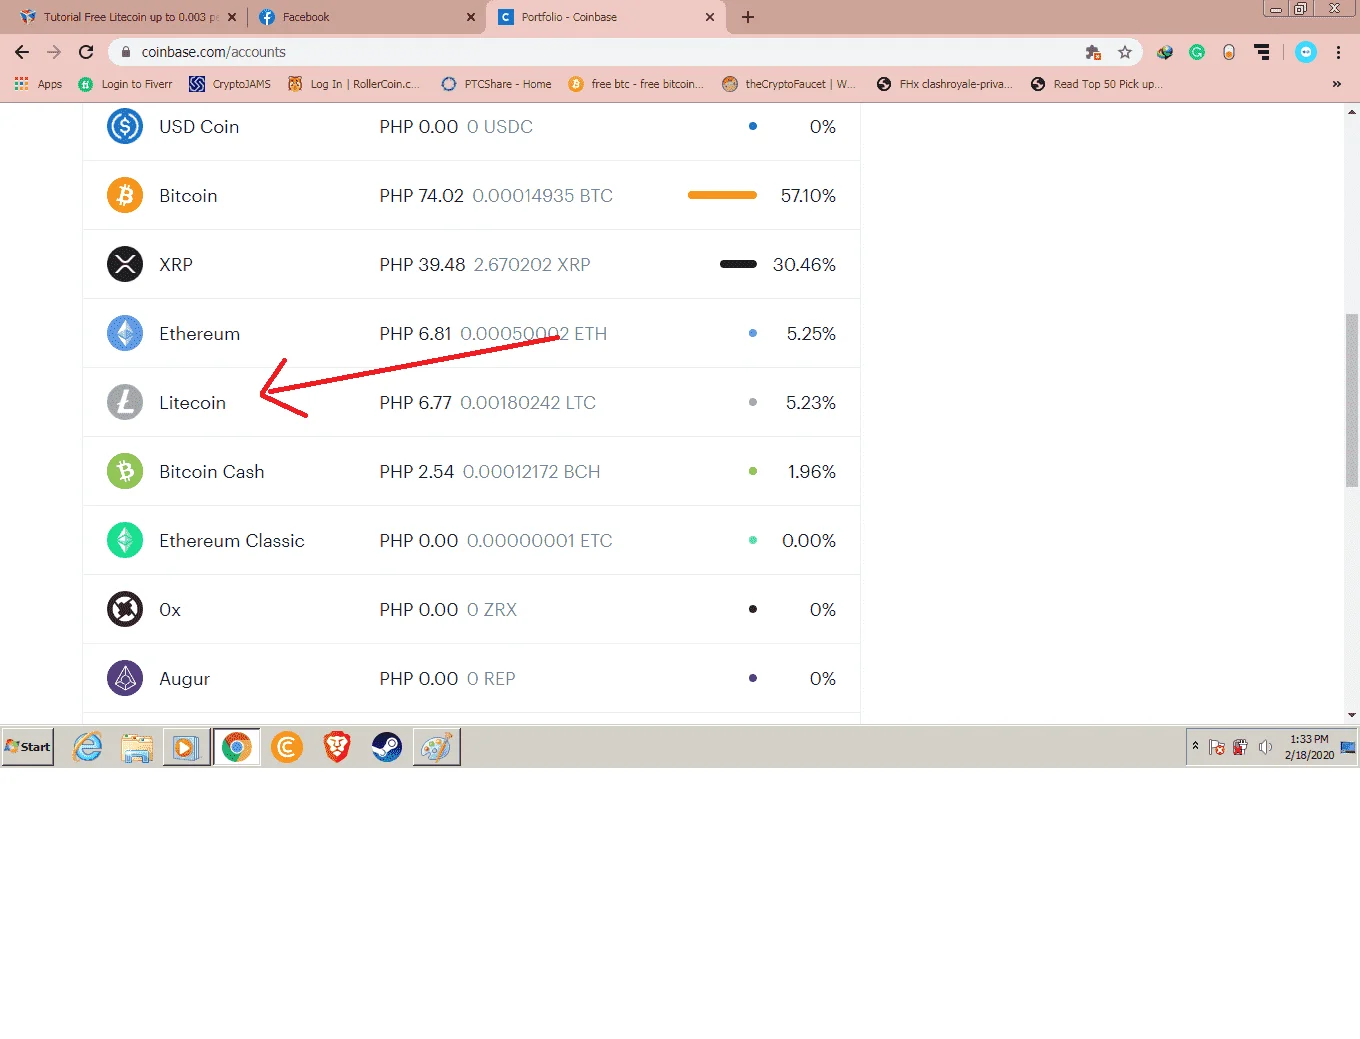Click the Chrome taskbar icon
This screenshot has height=1039, width=1360.
[x=237, y=747]
